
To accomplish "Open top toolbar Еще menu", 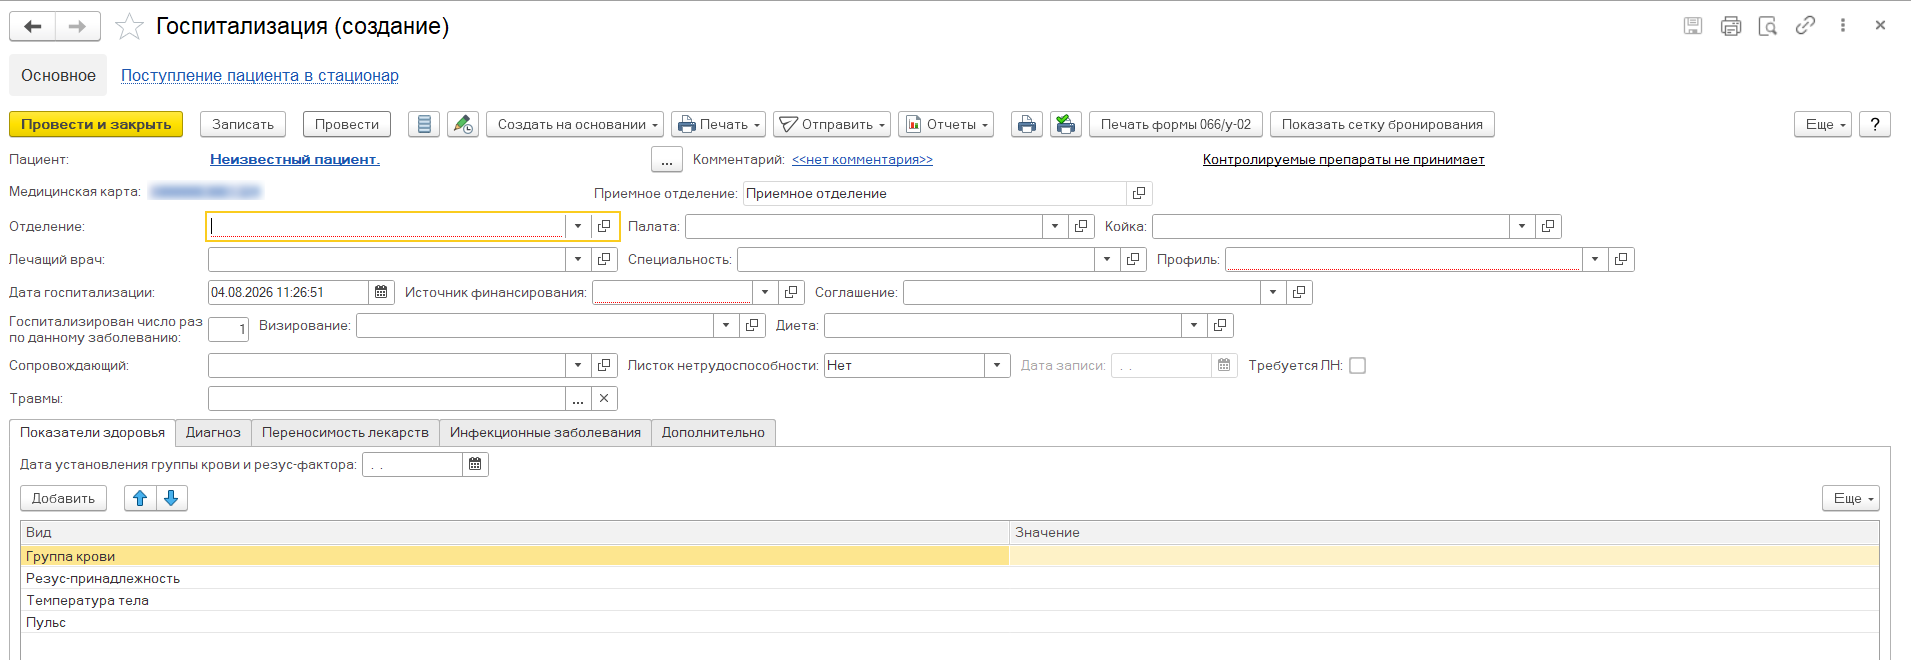I will (1824, 124).
